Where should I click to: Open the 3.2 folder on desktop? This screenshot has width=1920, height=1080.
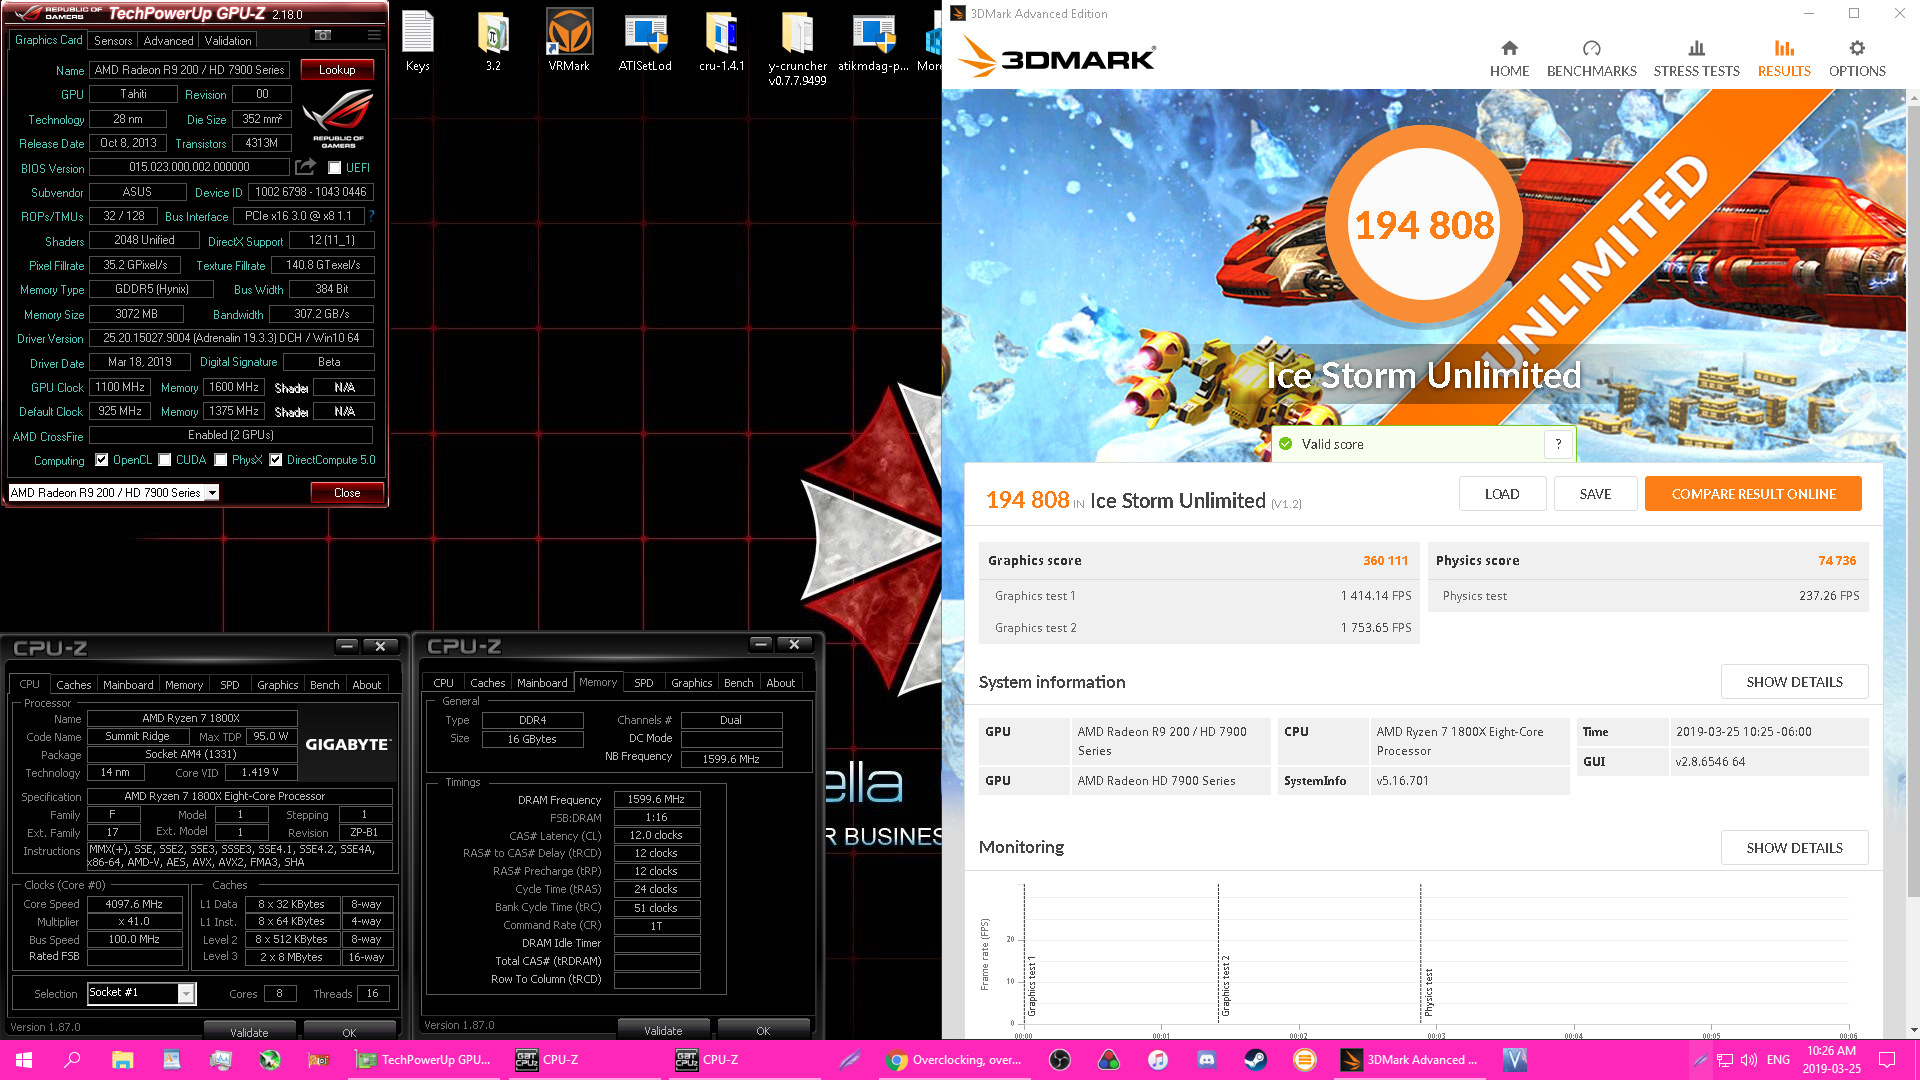click(x=493, y=41)
